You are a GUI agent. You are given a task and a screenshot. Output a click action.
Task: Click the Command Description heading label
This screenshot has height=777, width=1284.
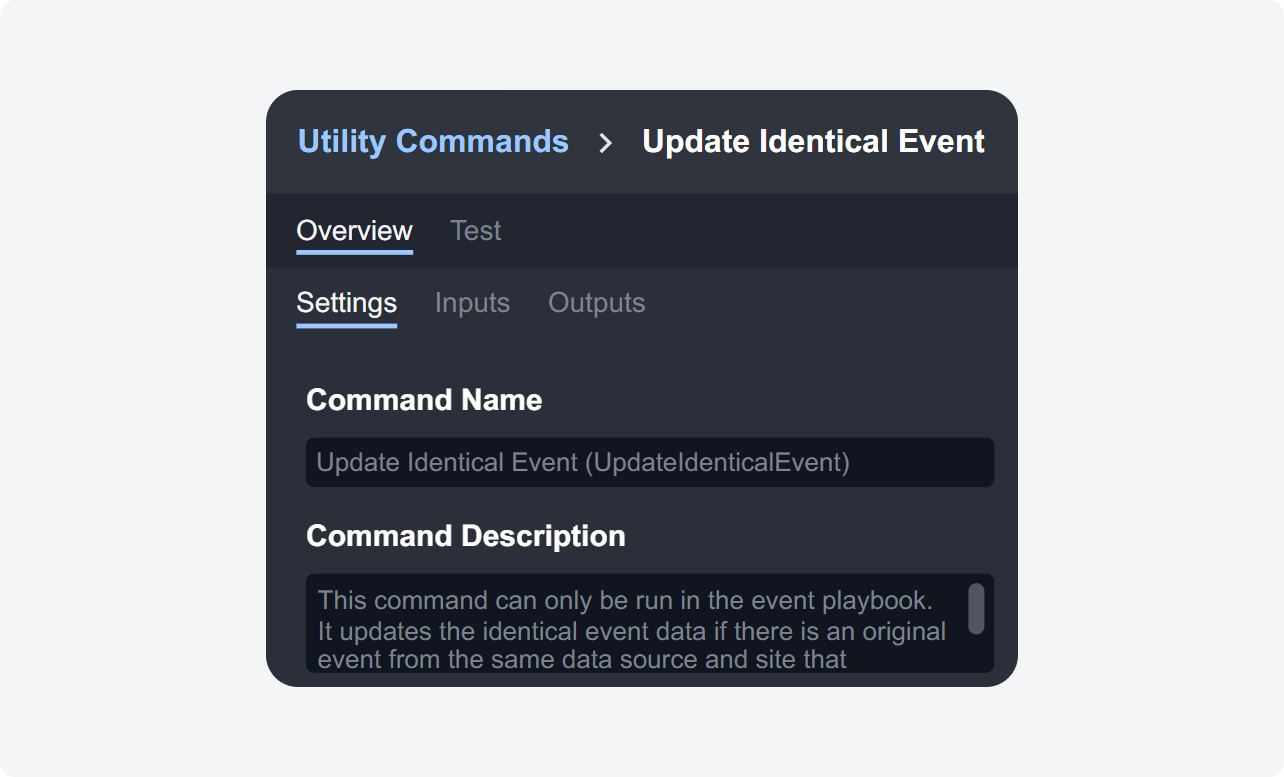465,536
